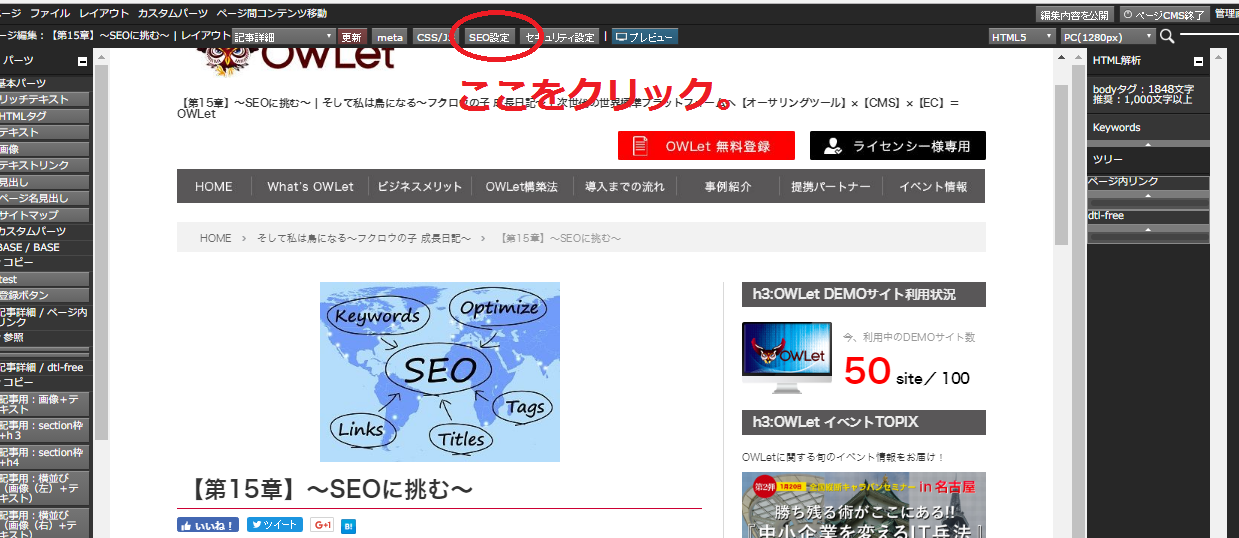Select リッチテキスト part
The height and width of the screenshot is (538, 1239).
point(44,100)
